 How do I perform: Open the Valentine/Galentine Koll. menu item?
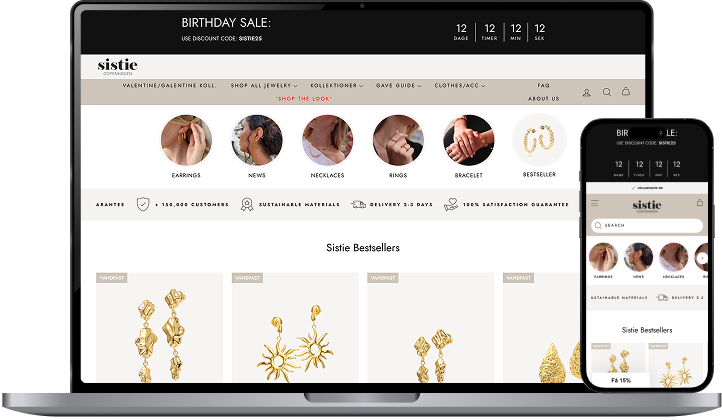click(x=169, y=86)
